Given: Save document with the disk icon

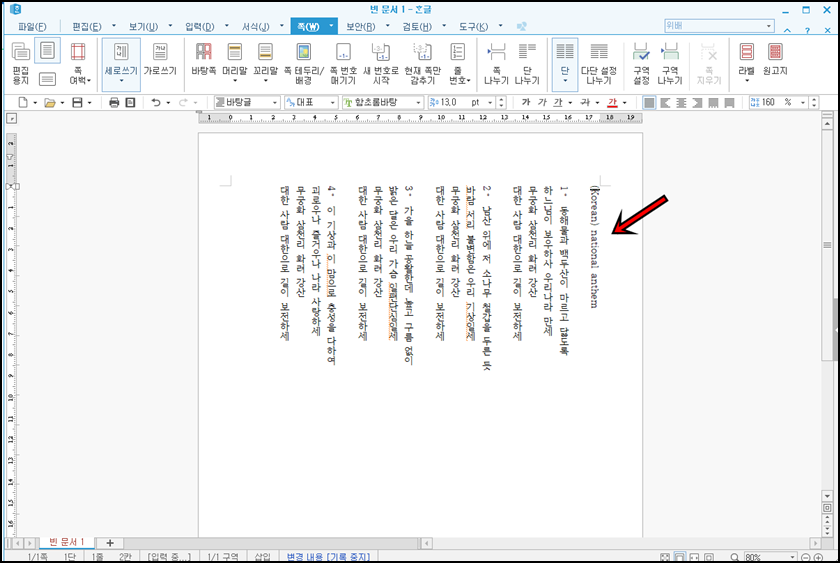Looking at the screenshot, I should (x=77, y=102).
